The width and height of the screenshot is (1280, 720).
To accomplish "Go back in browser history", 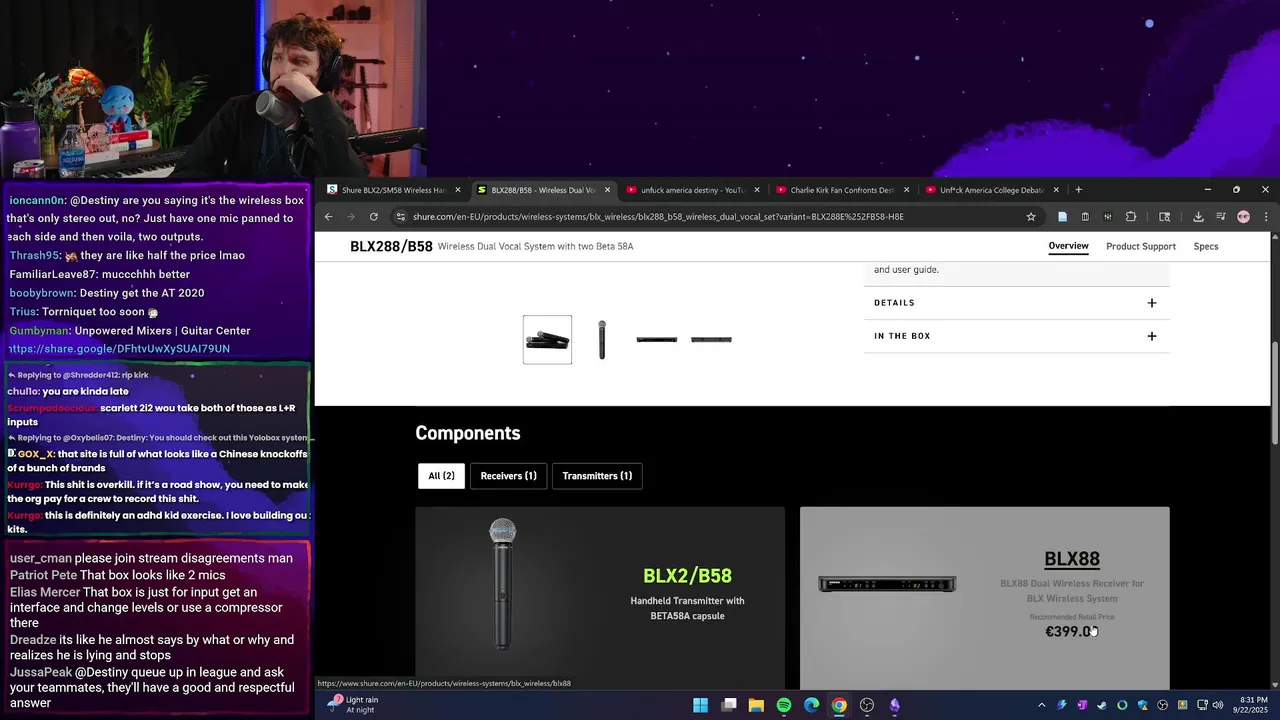I will [329, 216].
